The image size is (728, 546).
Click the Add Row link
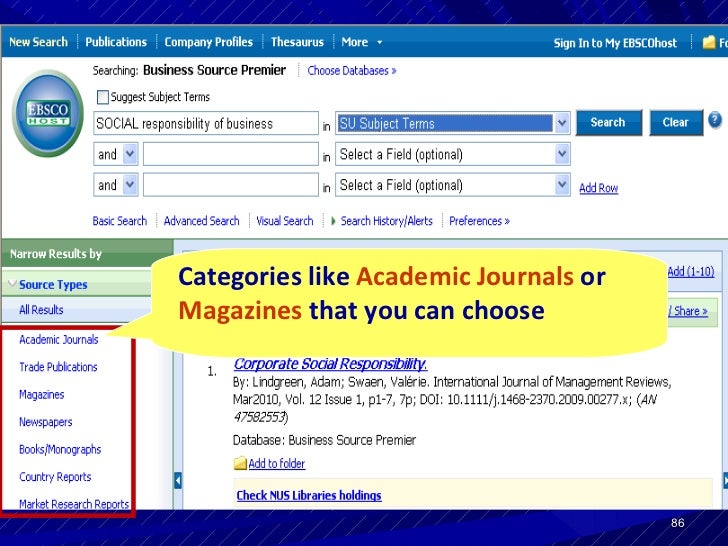(598, 188)
